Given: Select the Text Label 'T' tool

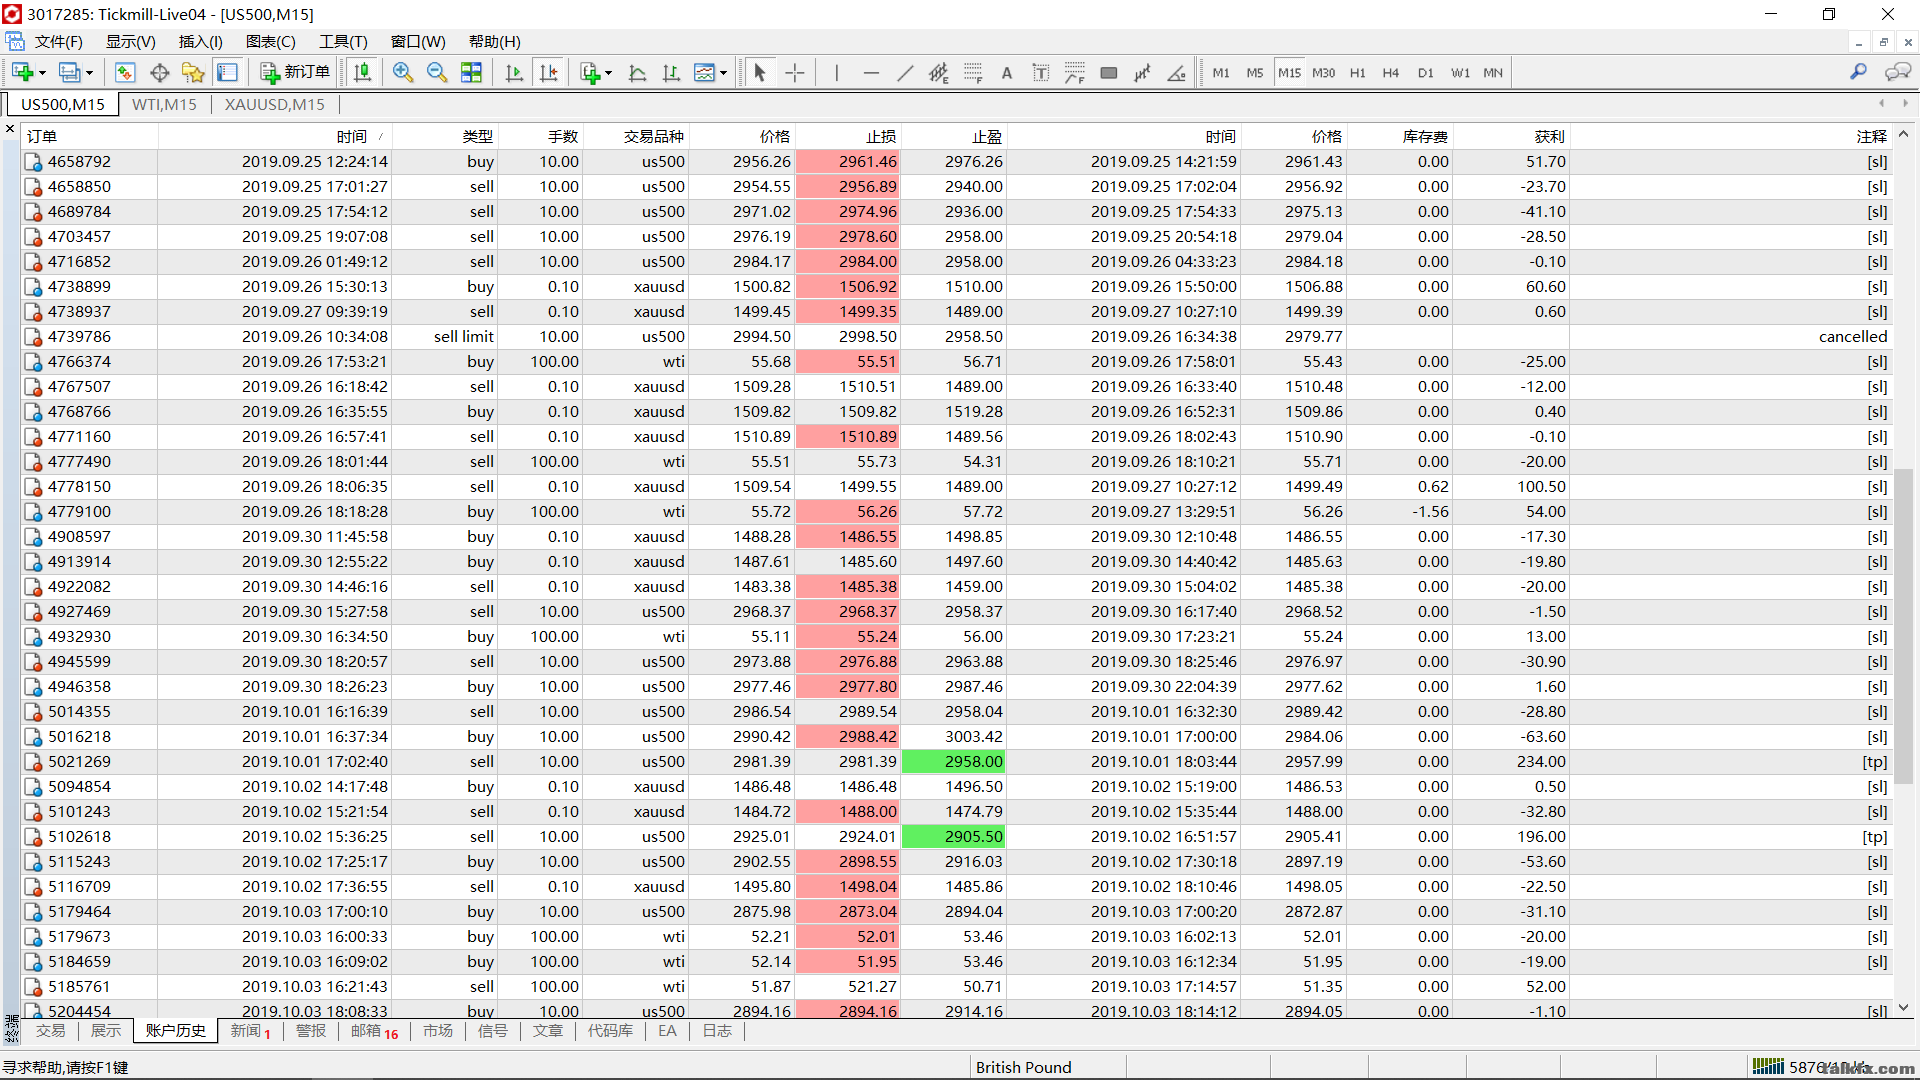Looking at the screenshot, I should 1041,73.
